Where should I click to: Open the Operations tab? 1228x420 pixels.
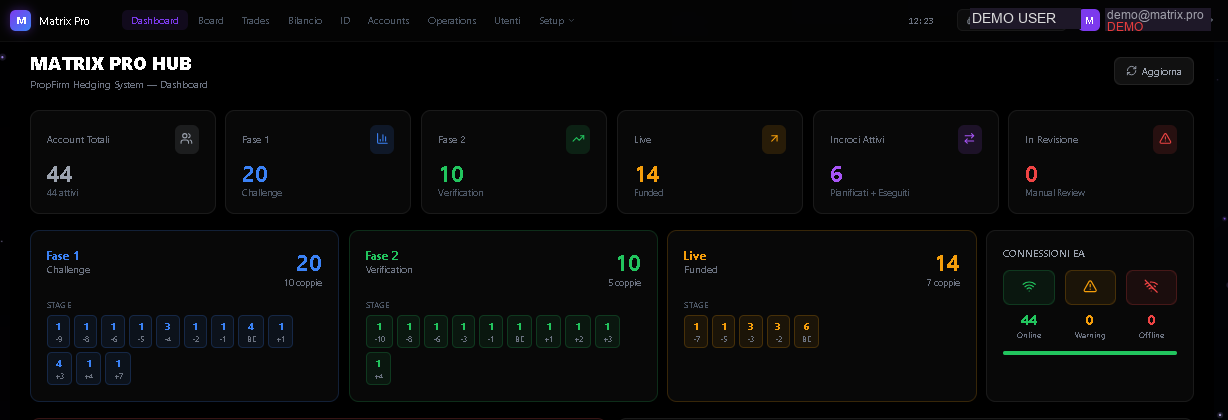[452, 20]
